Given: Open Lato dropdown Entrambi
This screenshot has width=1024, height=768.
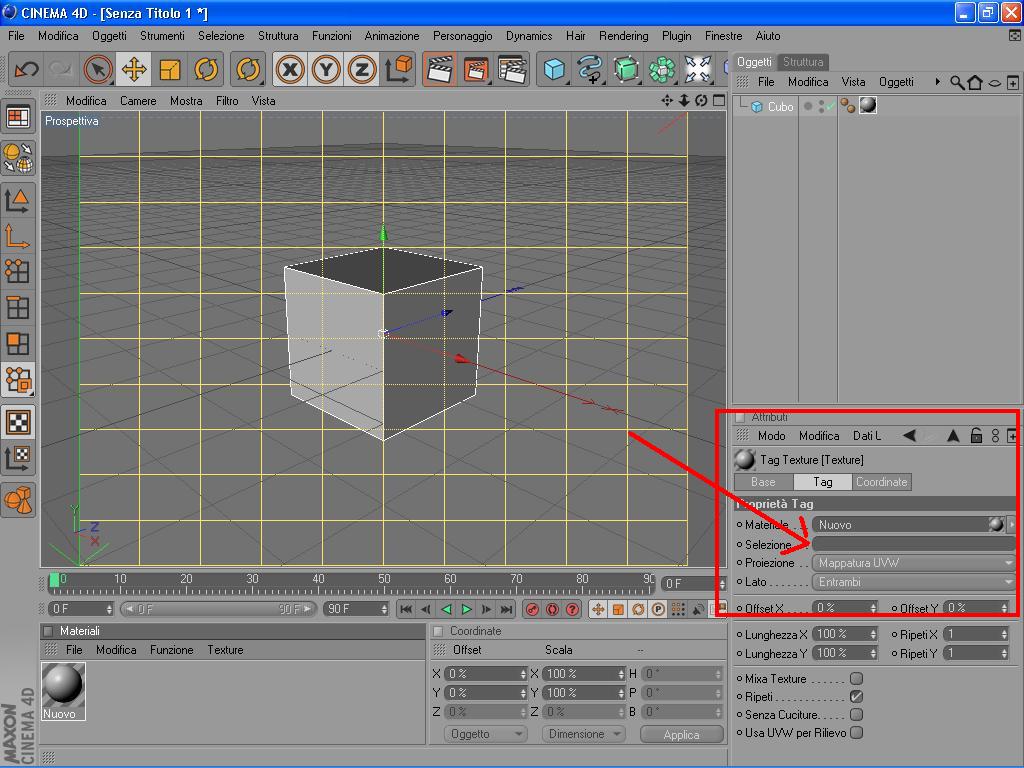Looking at the screenshot, I should click(x=914, y=582).
